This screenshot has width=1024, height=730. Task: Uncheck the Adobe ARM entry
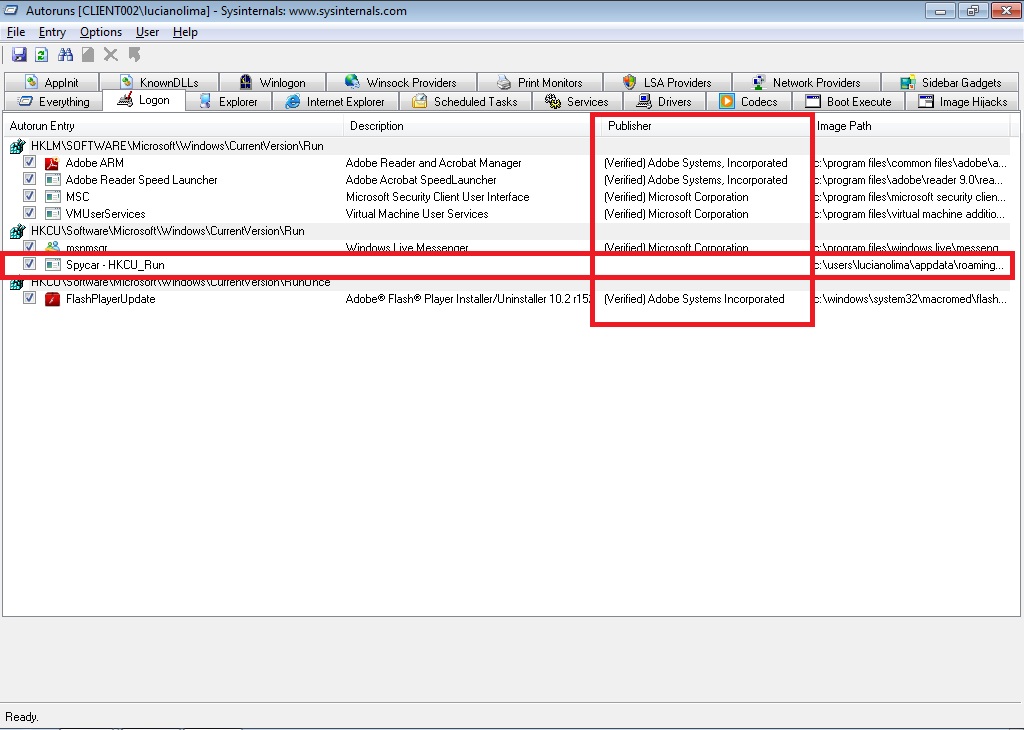(29, 162)
